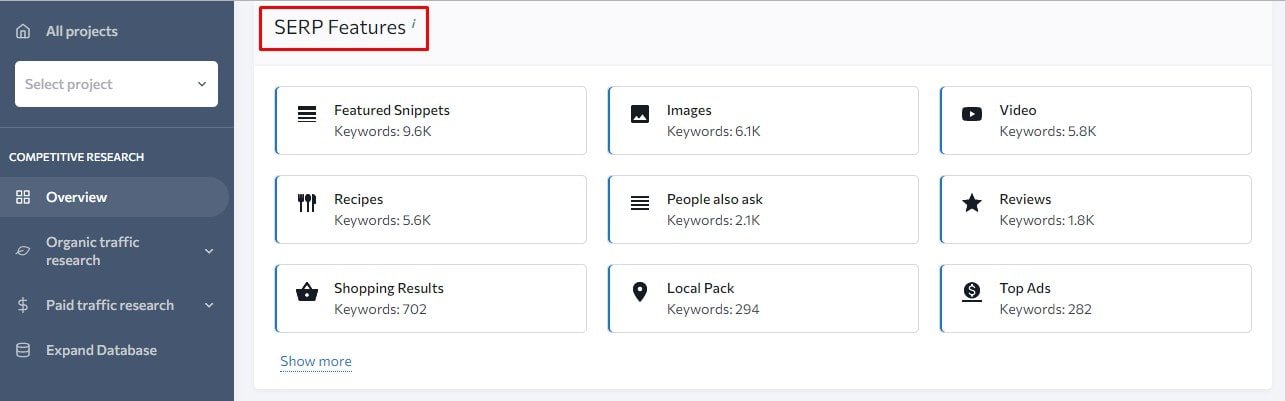Open Expand Database in sidebar

(101, 350)
